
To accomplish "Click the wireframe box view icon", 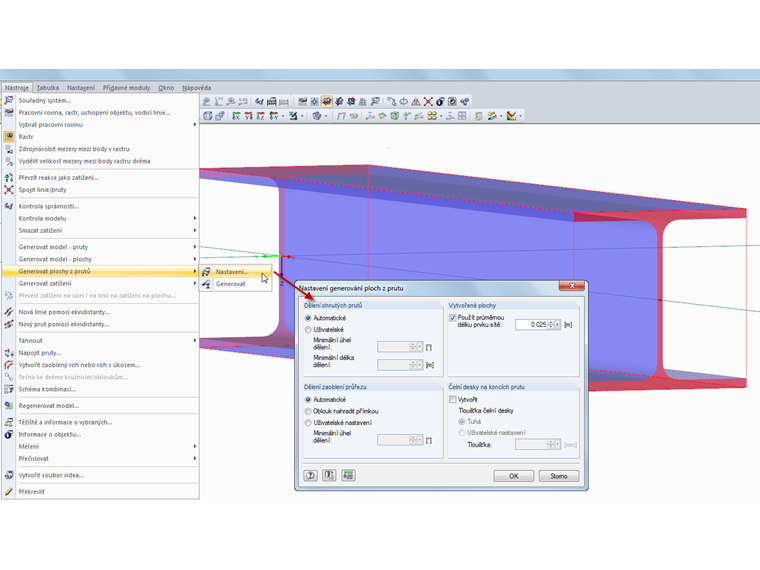I will click(x=207, y=116).
